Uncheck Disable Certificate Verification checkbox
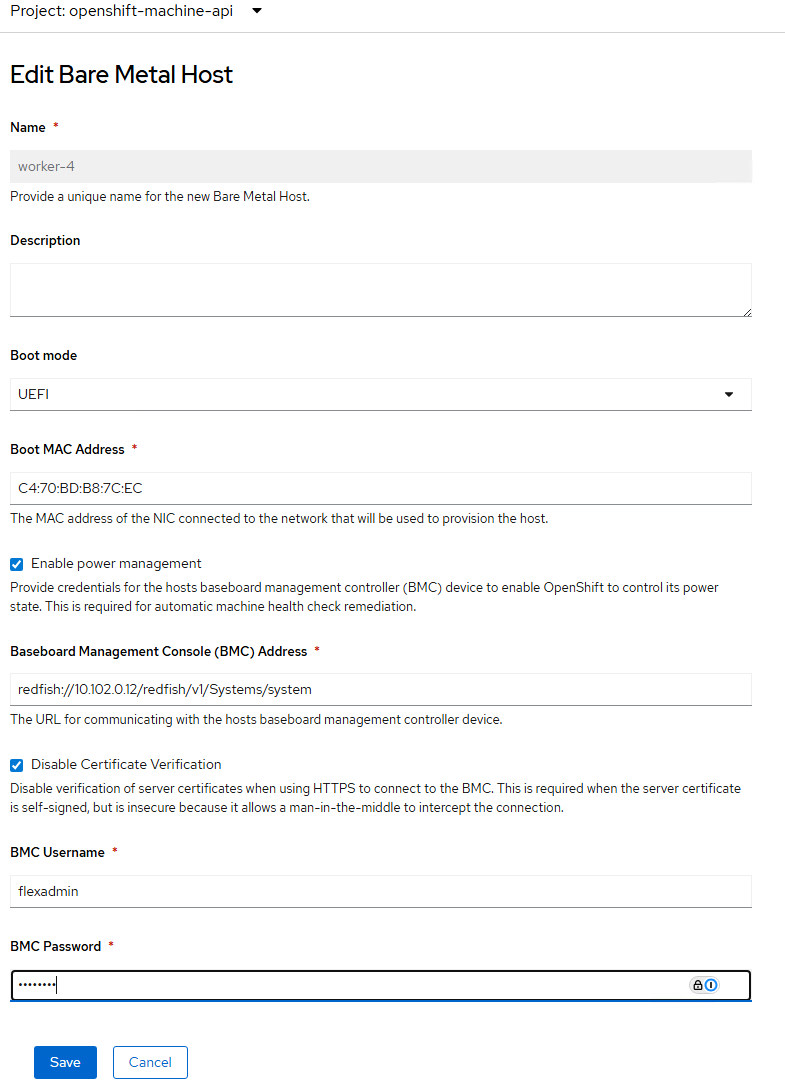Screen dimensions: 785x1089 pyautogui.click(x=16, y=765)
